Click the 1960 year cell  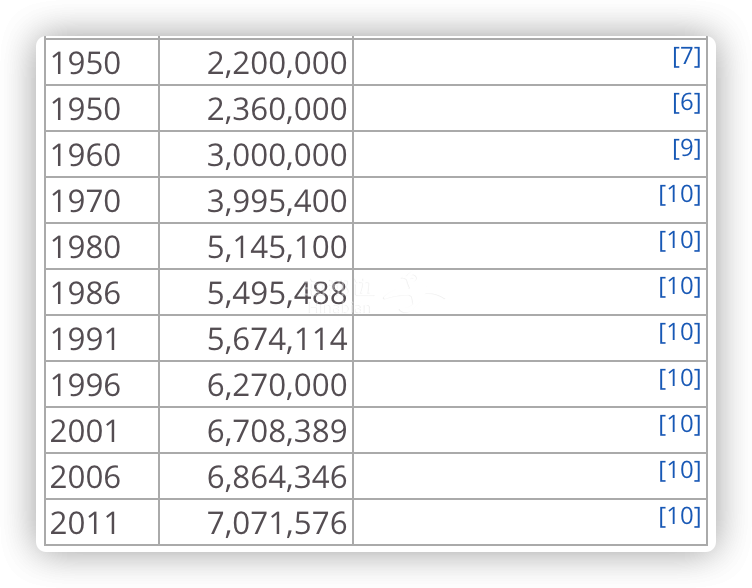click(x=102, y=154)
